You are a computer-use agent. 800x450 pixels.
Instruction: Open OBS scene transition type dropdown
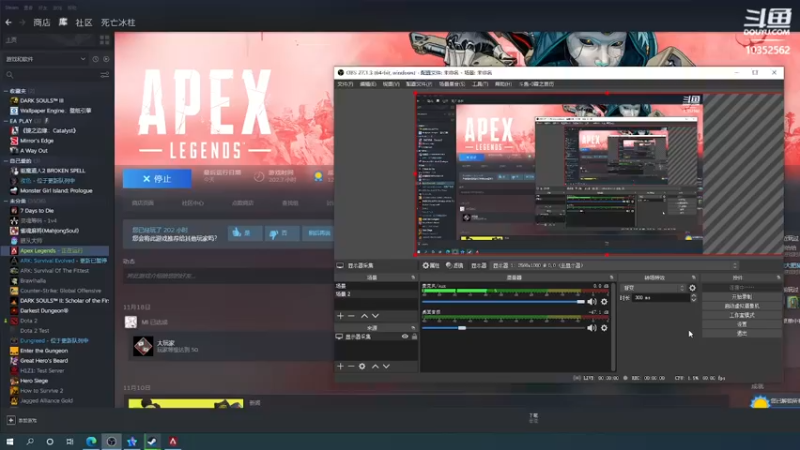pos(654,288)
